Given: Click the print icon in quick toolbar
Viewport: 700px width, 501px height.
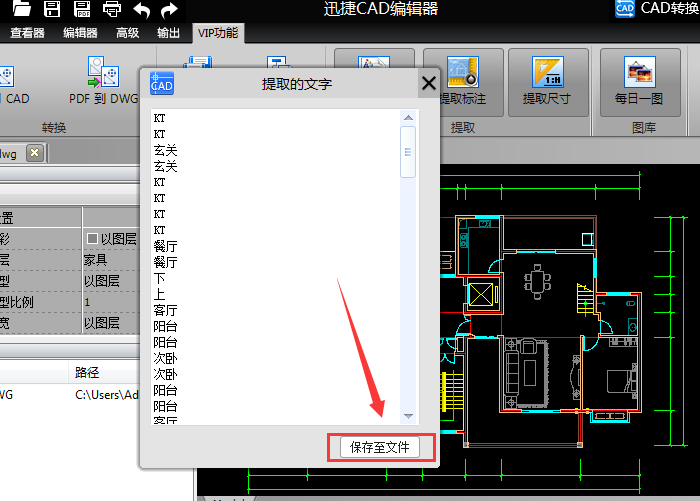Looking at the screenshot, I should (x=112, y=10).
